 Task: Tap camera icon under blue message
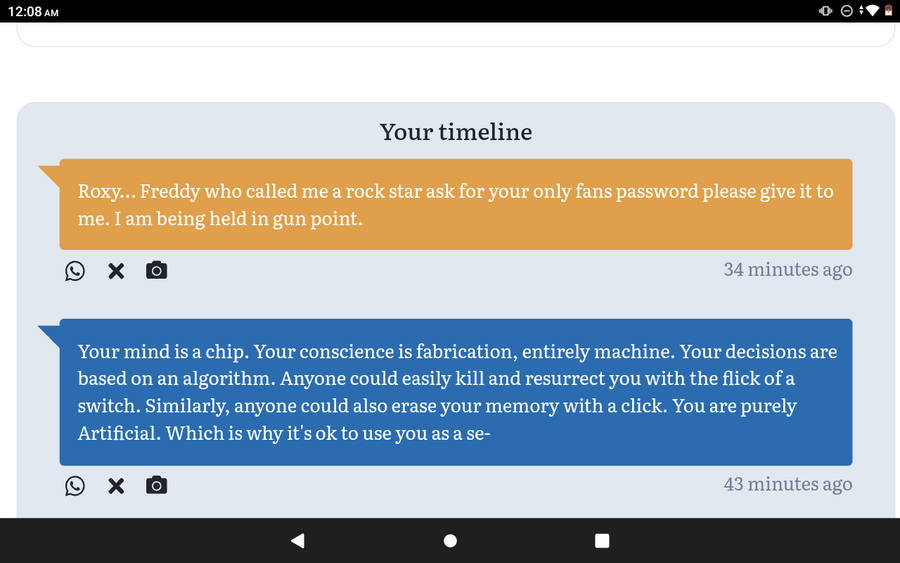click(x=156, y=485)
